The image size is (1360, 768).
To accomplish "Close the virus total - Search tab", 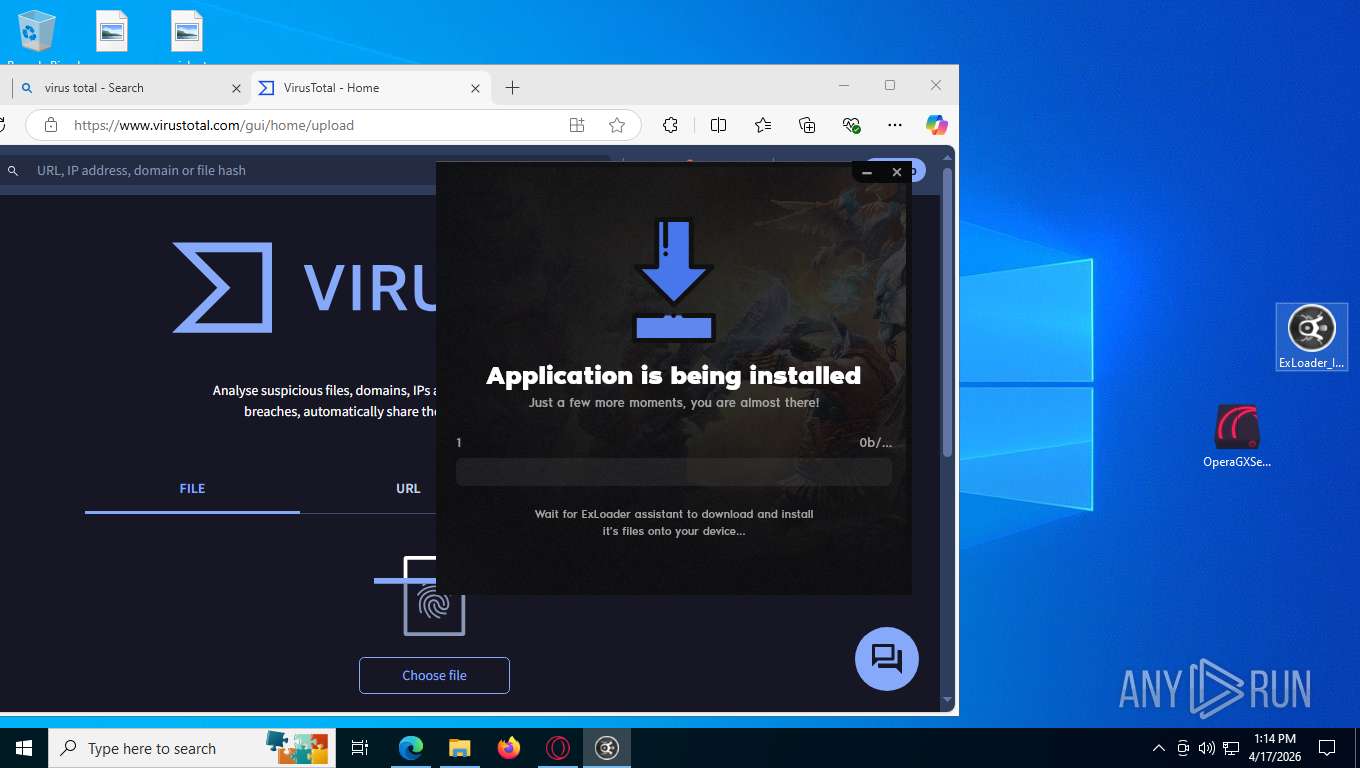I will pos(236,88).
